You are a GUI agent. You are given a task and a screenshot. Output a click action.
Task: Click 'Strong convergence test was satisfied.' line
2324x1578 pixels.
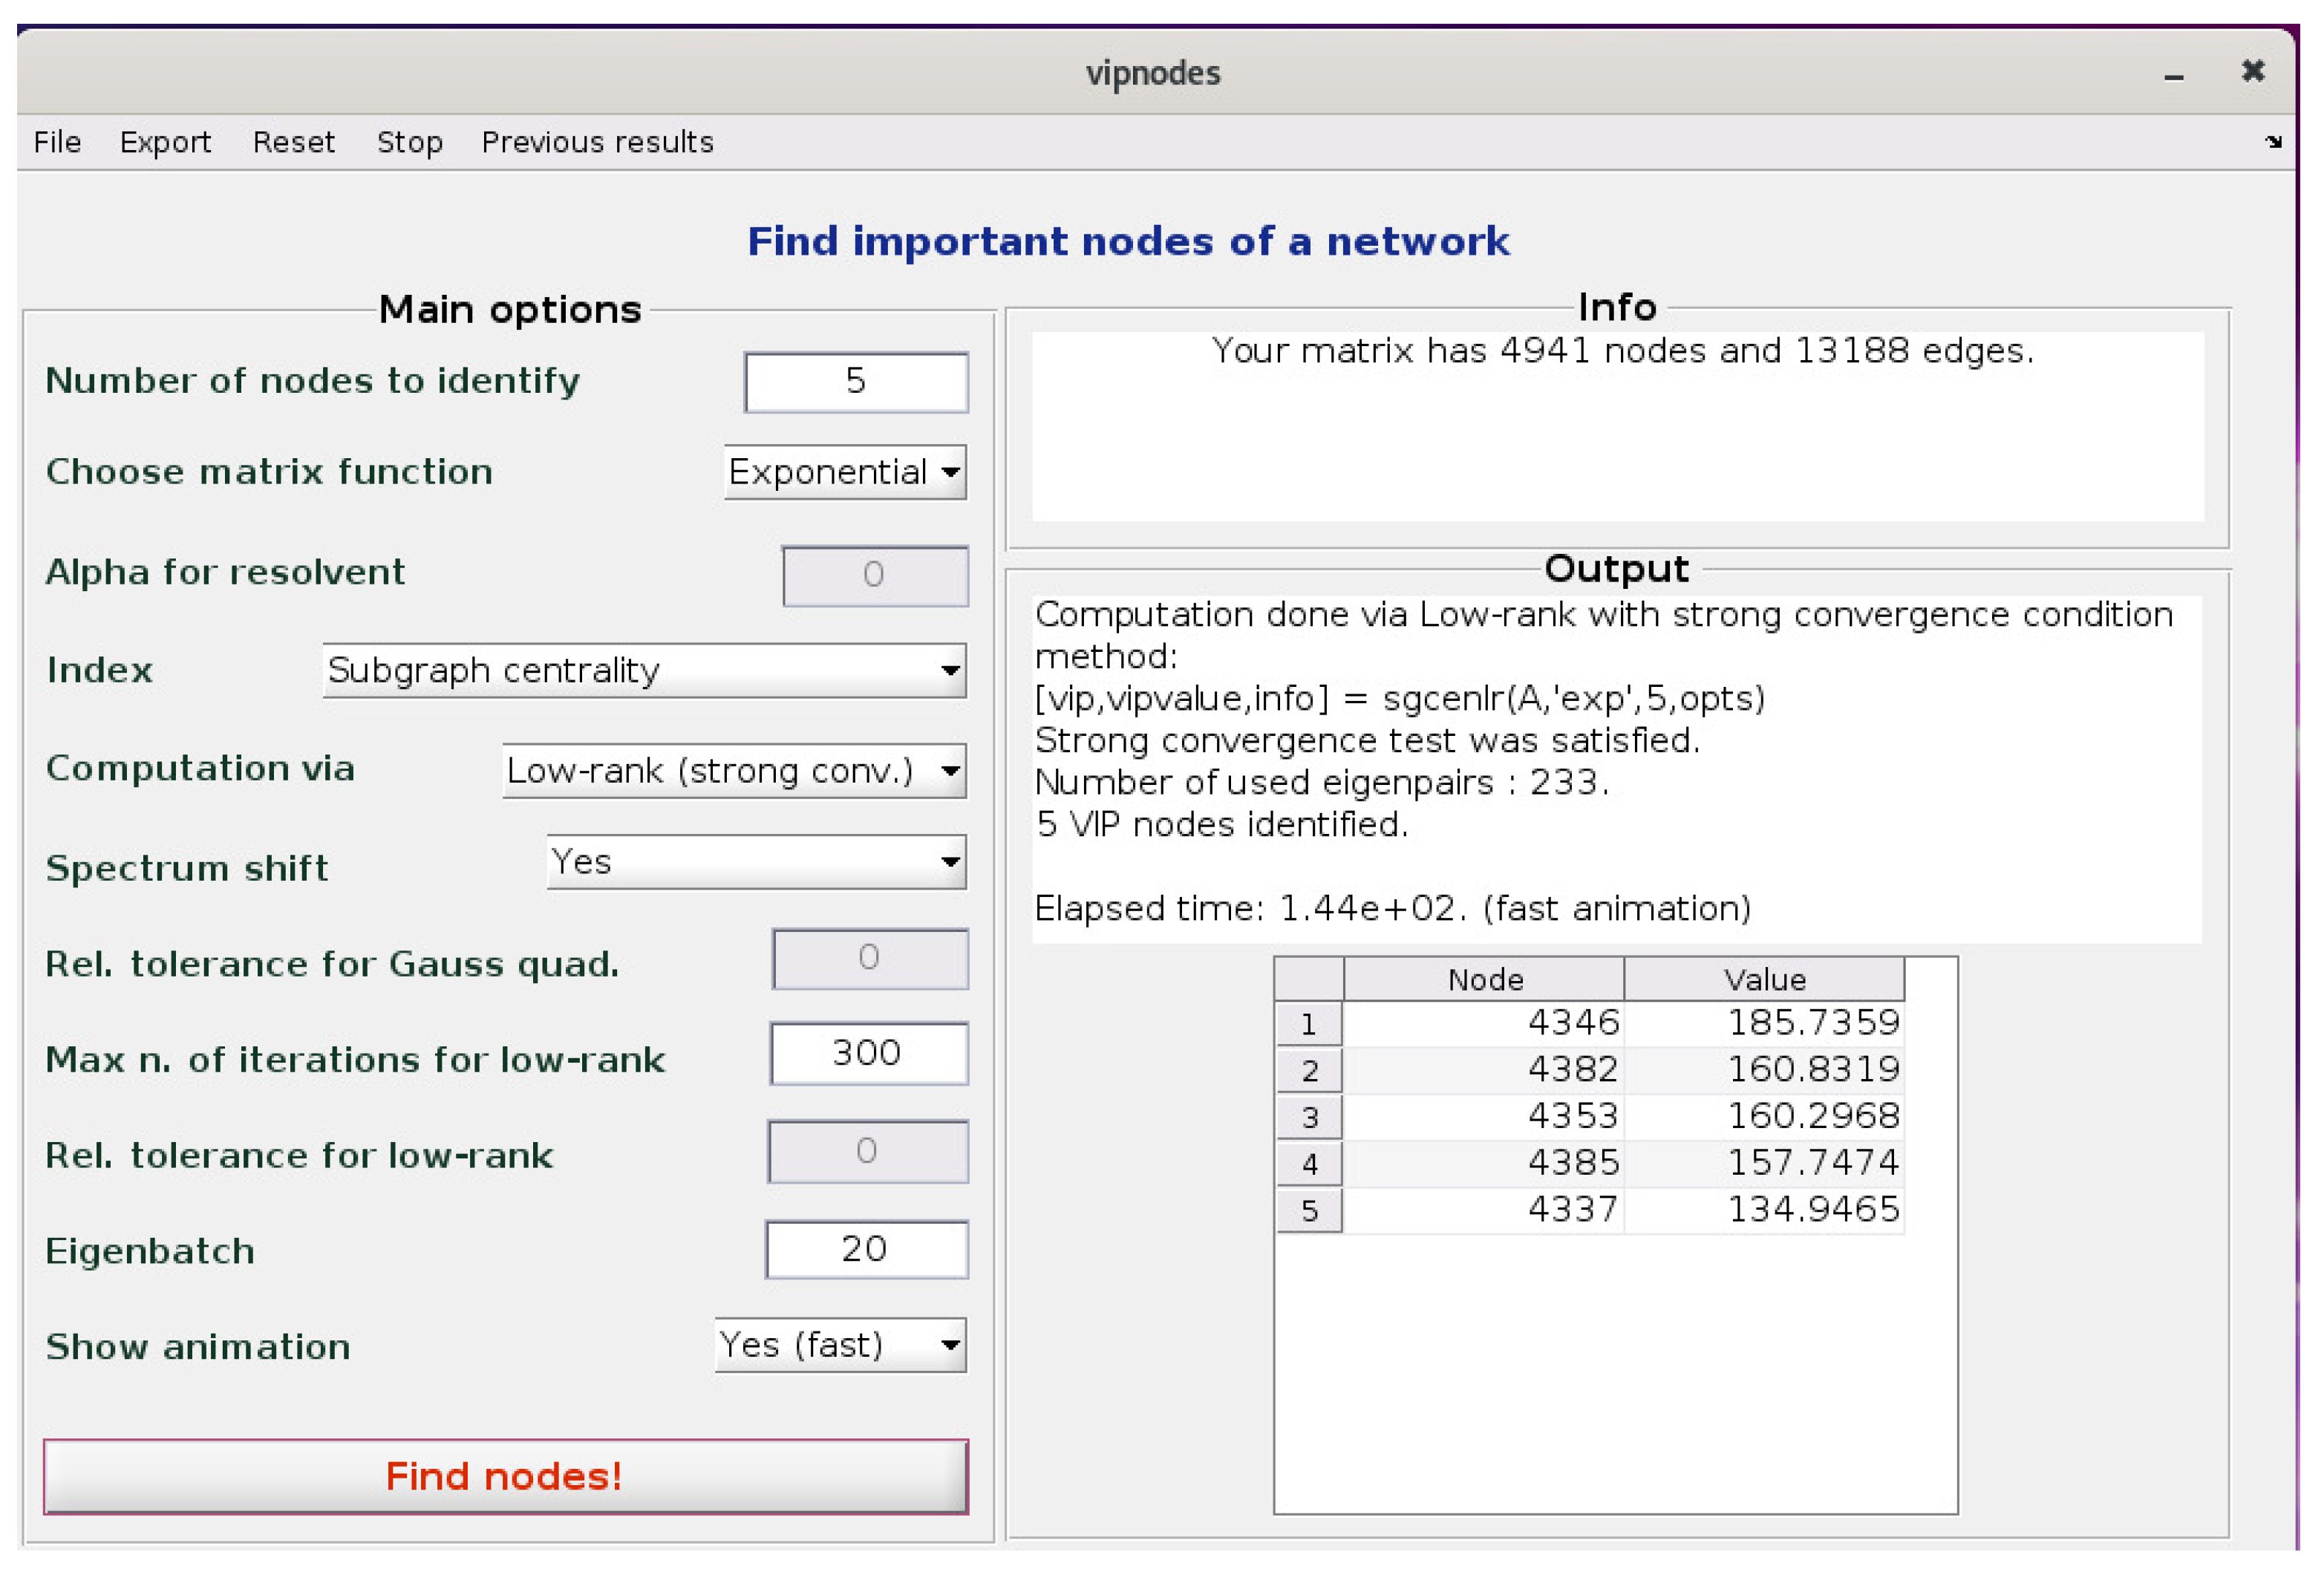(1367, 740)
